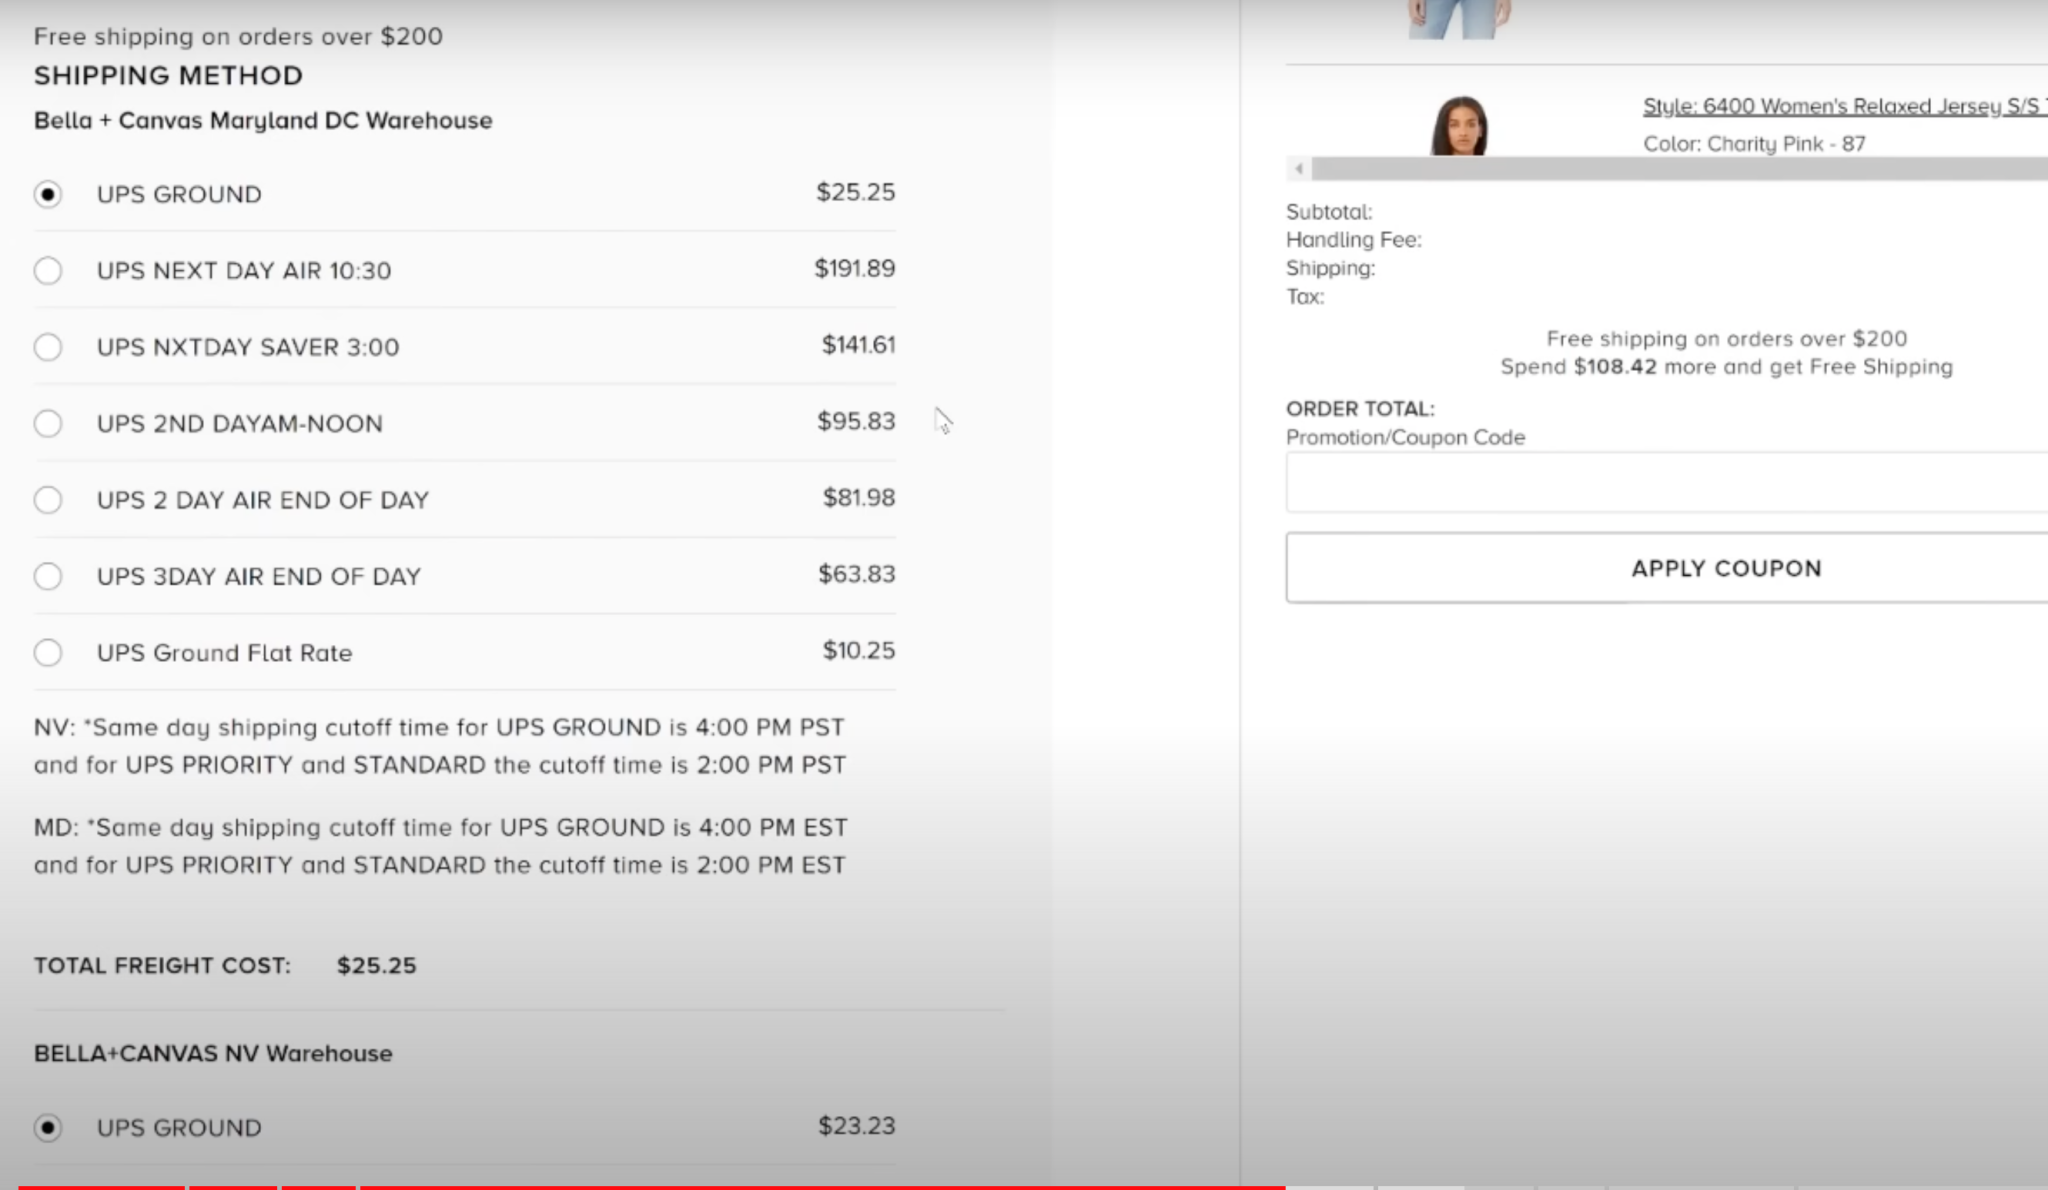
Task: Click the left arrow navigation icon
Action: (x=1299, y=167)
